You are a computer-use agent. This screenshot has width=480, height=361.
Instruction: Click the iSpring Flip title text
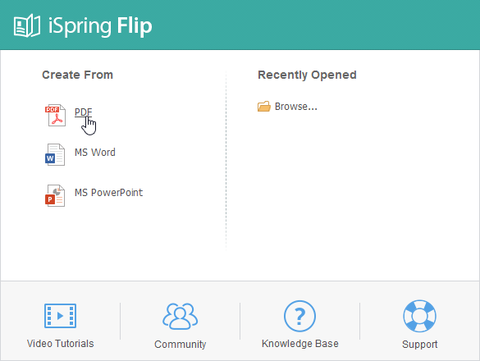[100, 26]
